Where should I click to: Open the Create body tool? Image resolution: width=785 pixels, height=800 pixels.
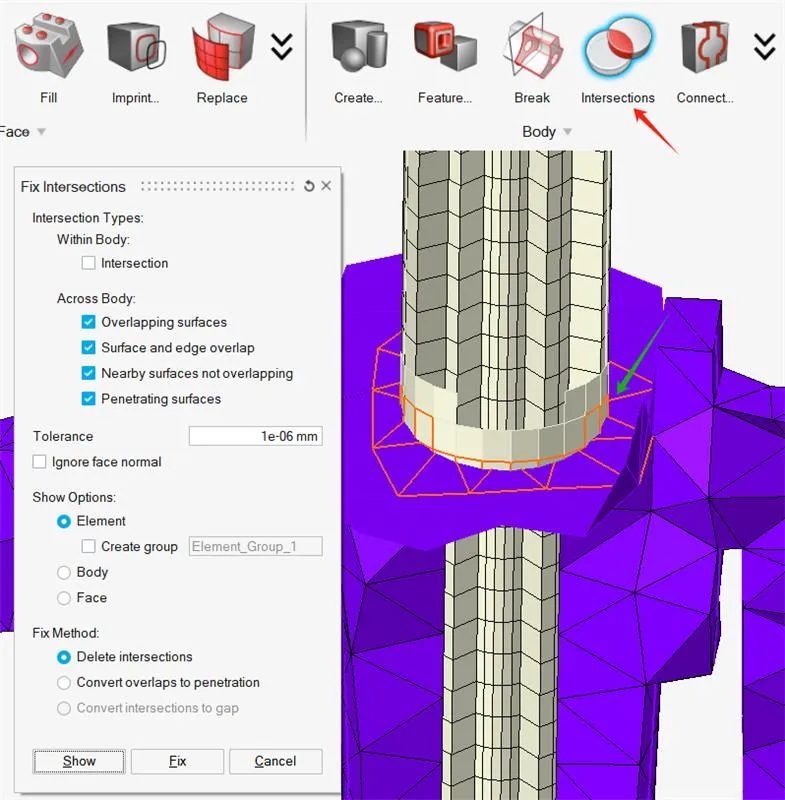[358, 45]
